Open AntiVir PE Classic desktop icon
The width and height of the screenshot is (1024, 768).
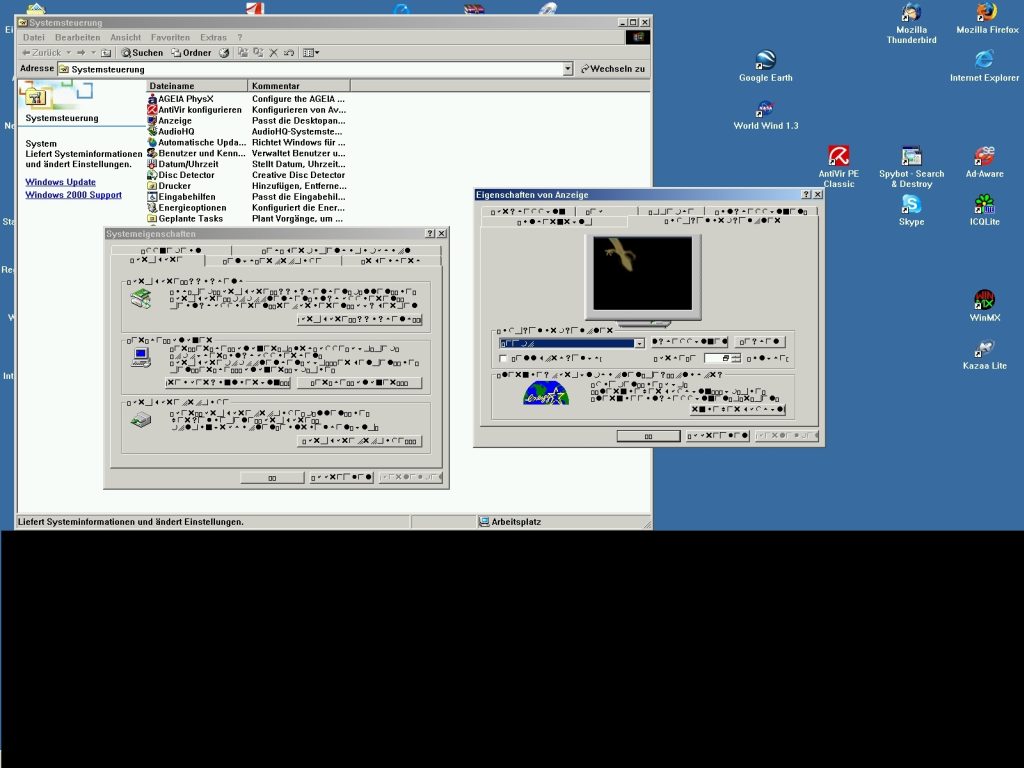tap(839, 167)
